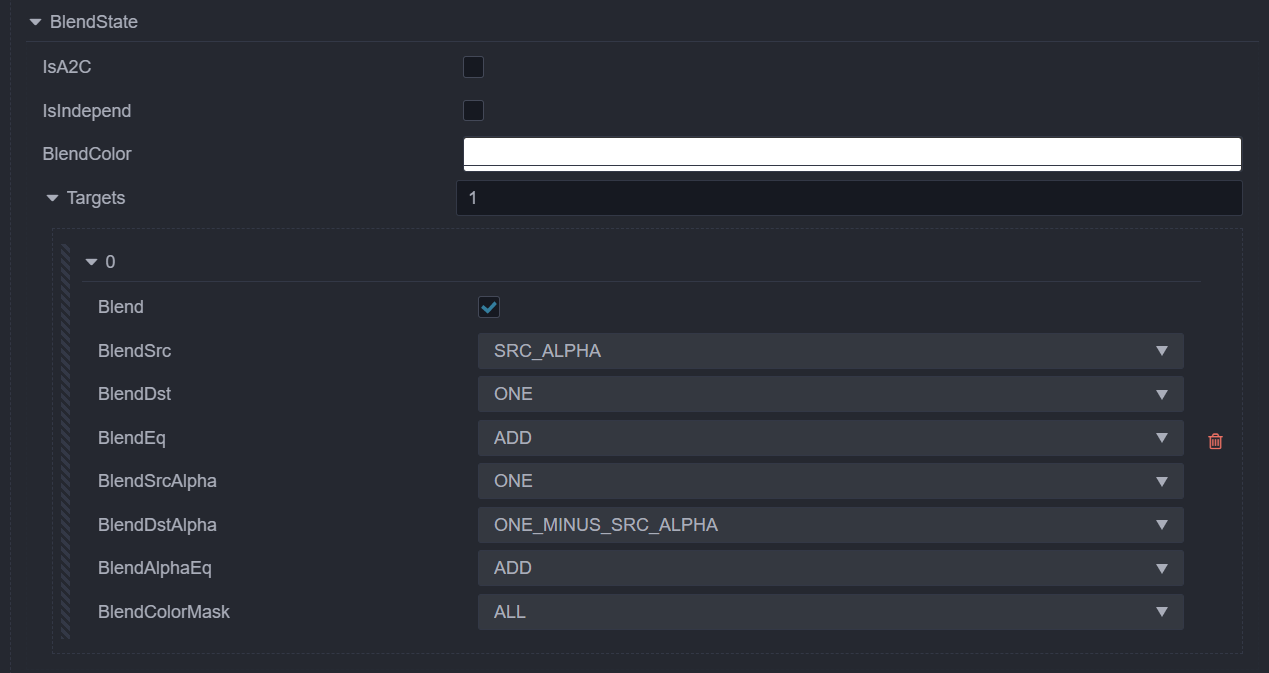Screen dimensions: 1269x673
Task: Click the Targets count input field
Action: (x=849, y=198)
